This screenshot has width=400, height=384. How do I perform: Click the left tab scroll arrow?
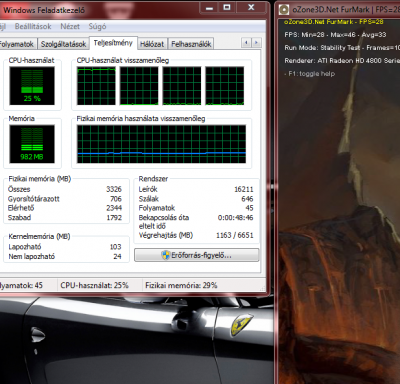[246, 43]
